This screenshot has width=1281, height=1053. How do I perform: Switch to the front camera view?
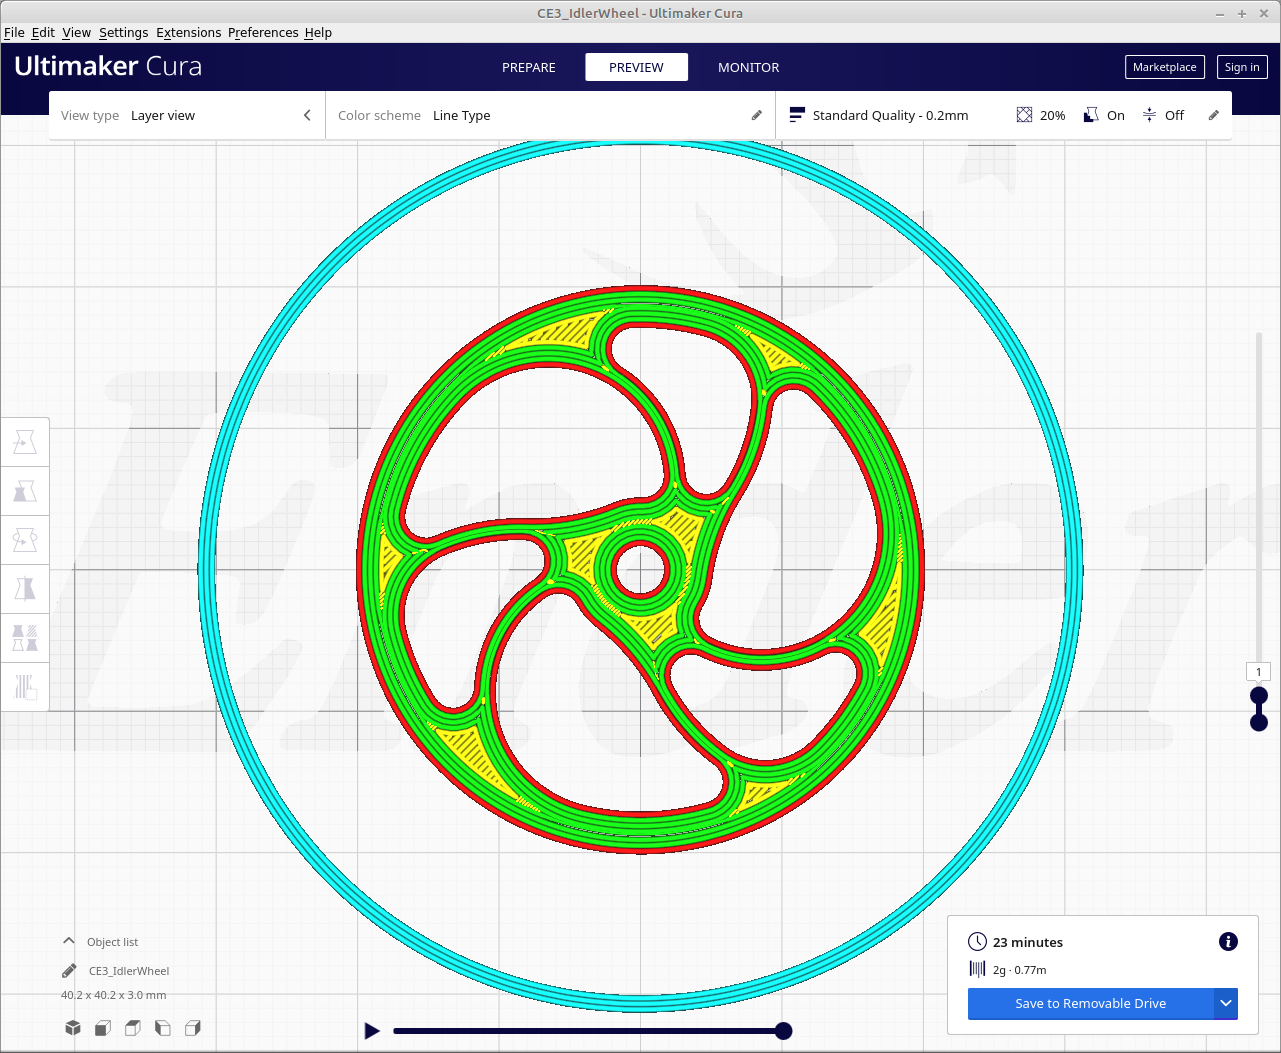(102, 1027)
